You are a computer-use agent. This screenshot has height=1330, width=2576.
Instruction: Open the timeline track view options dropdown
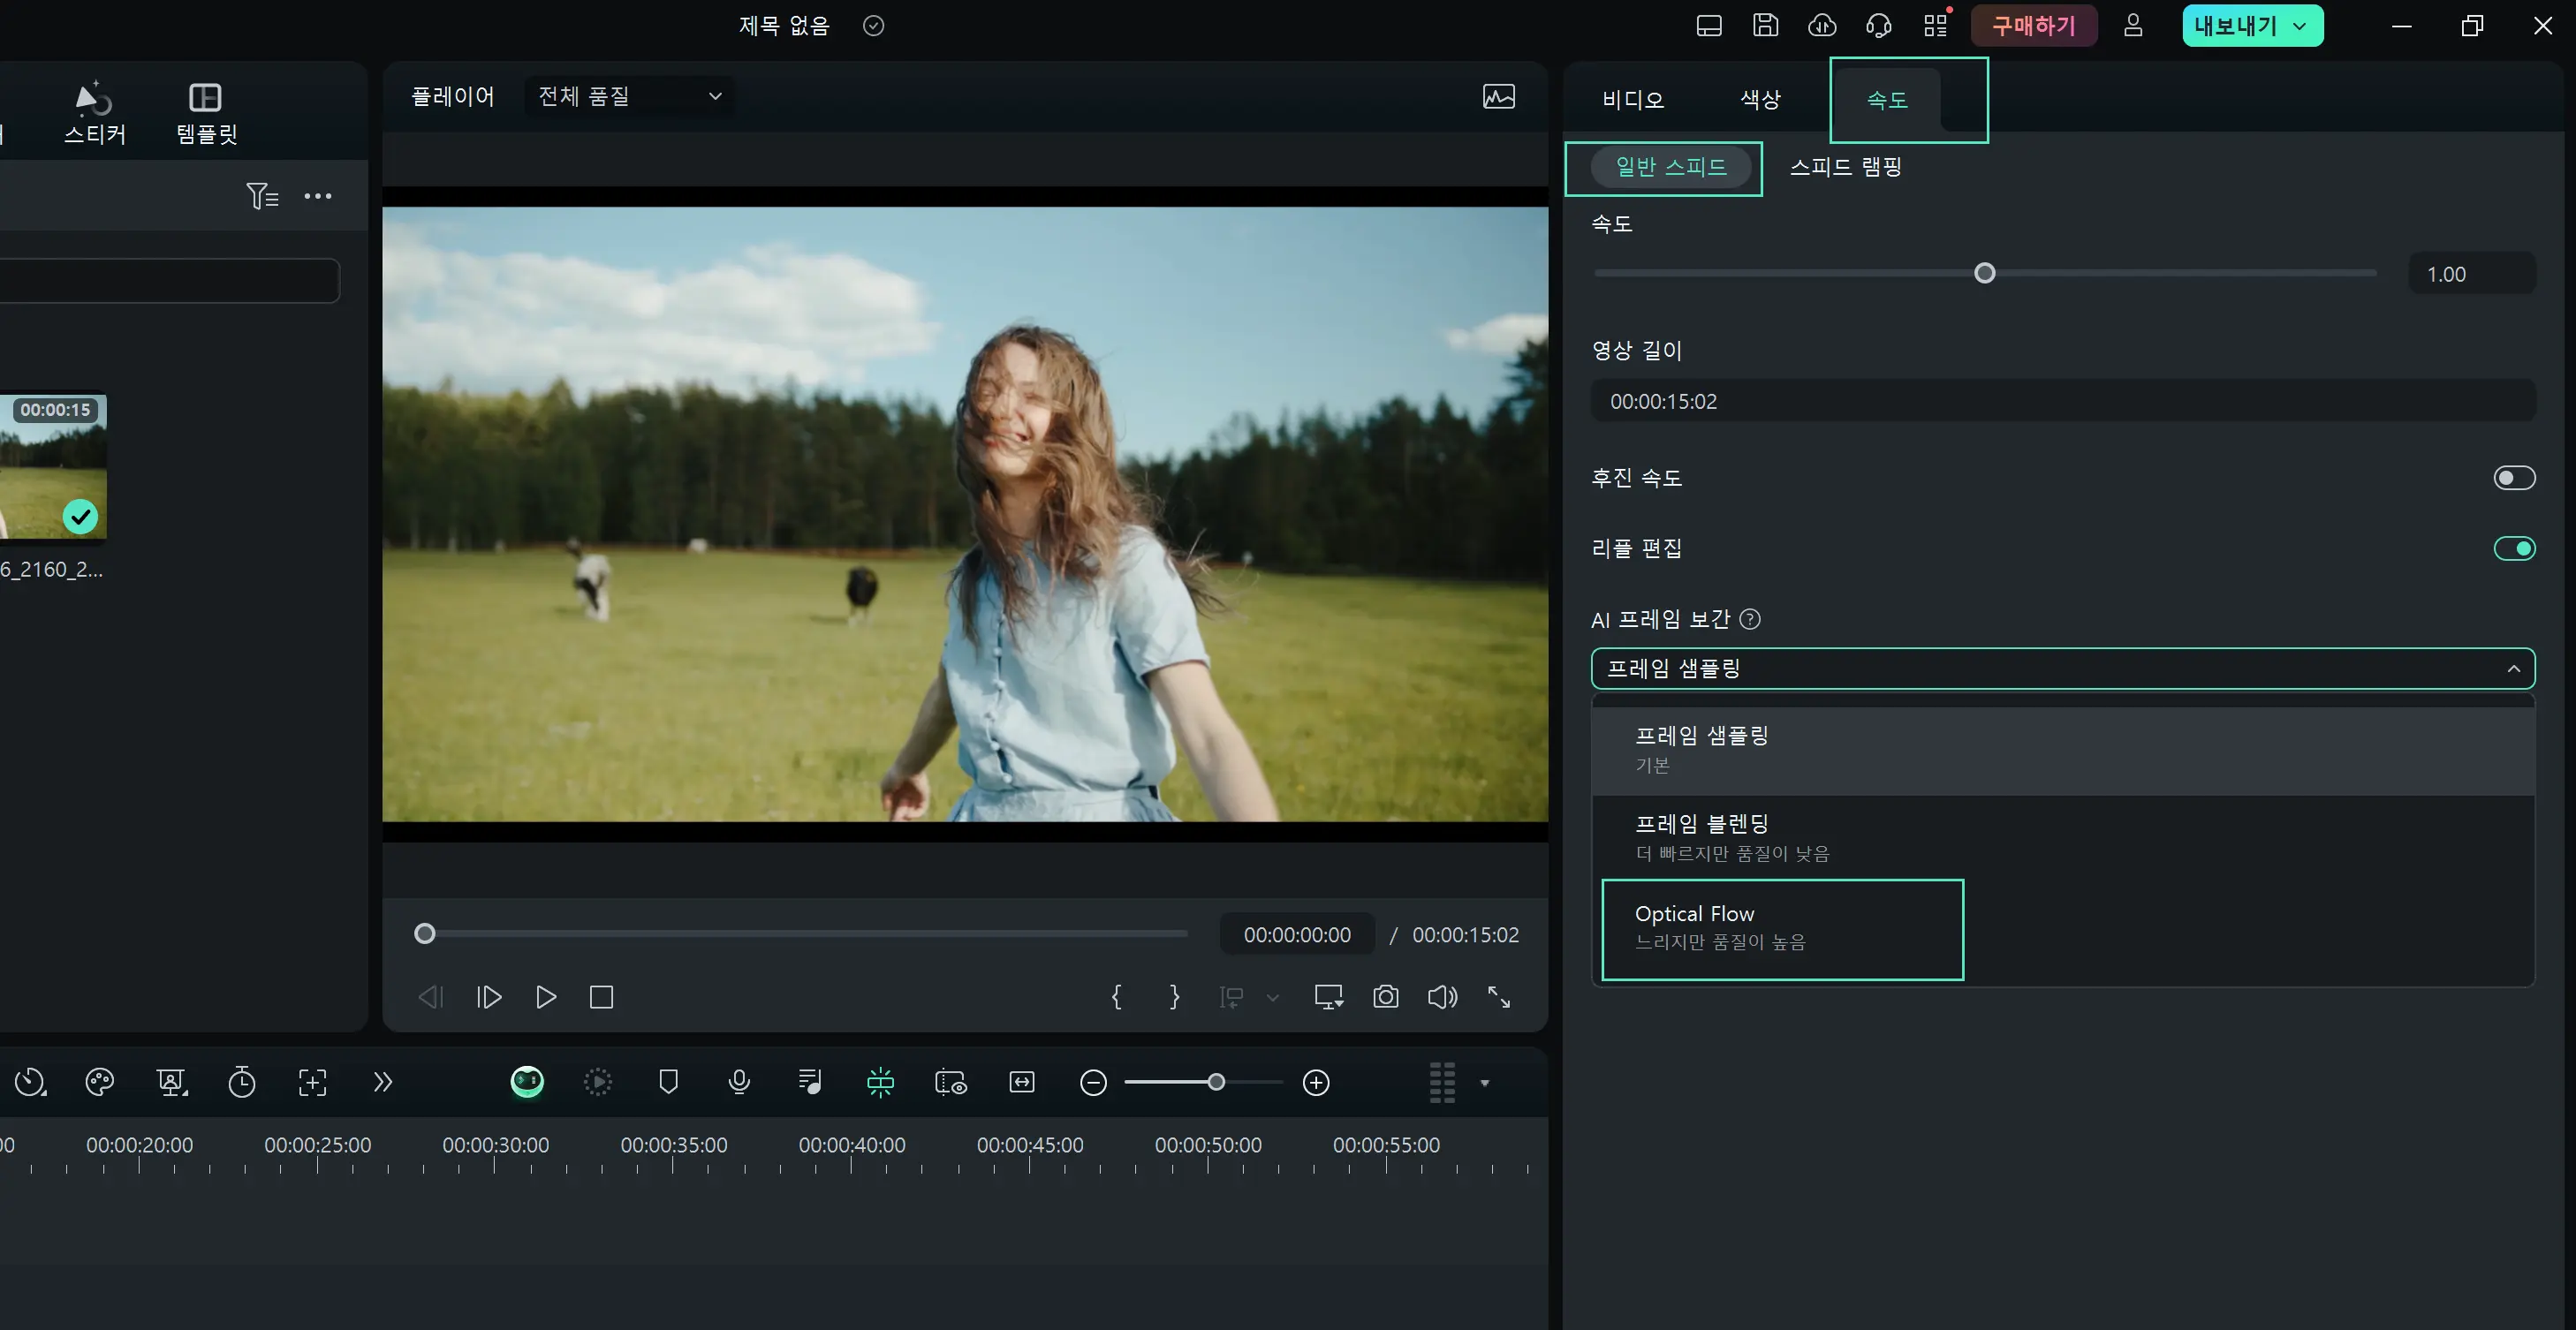point(1484,1082)
